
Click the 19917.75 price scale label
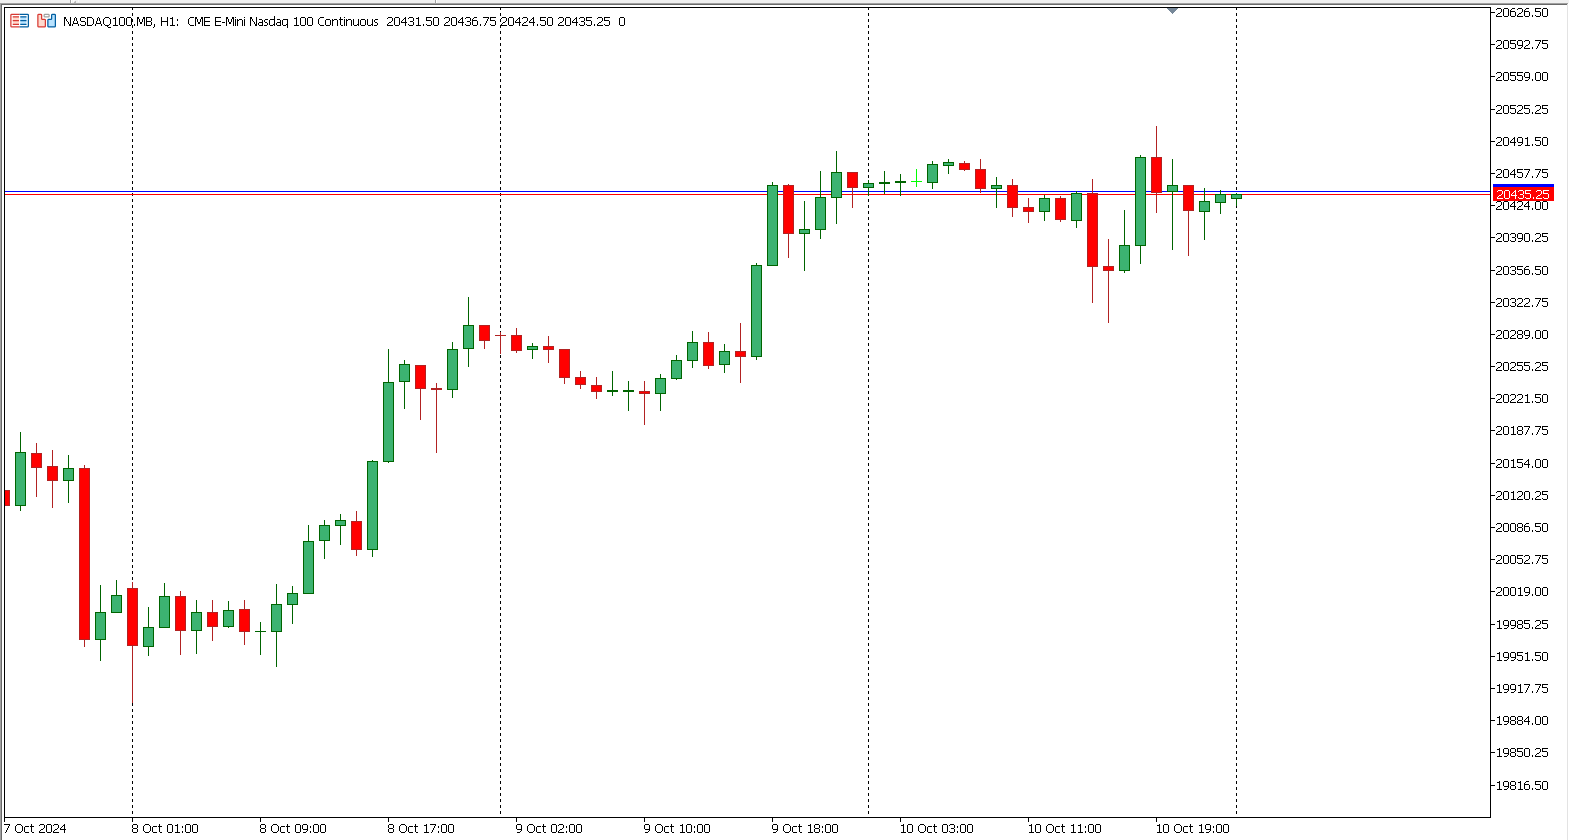(x=1521, y=688)
